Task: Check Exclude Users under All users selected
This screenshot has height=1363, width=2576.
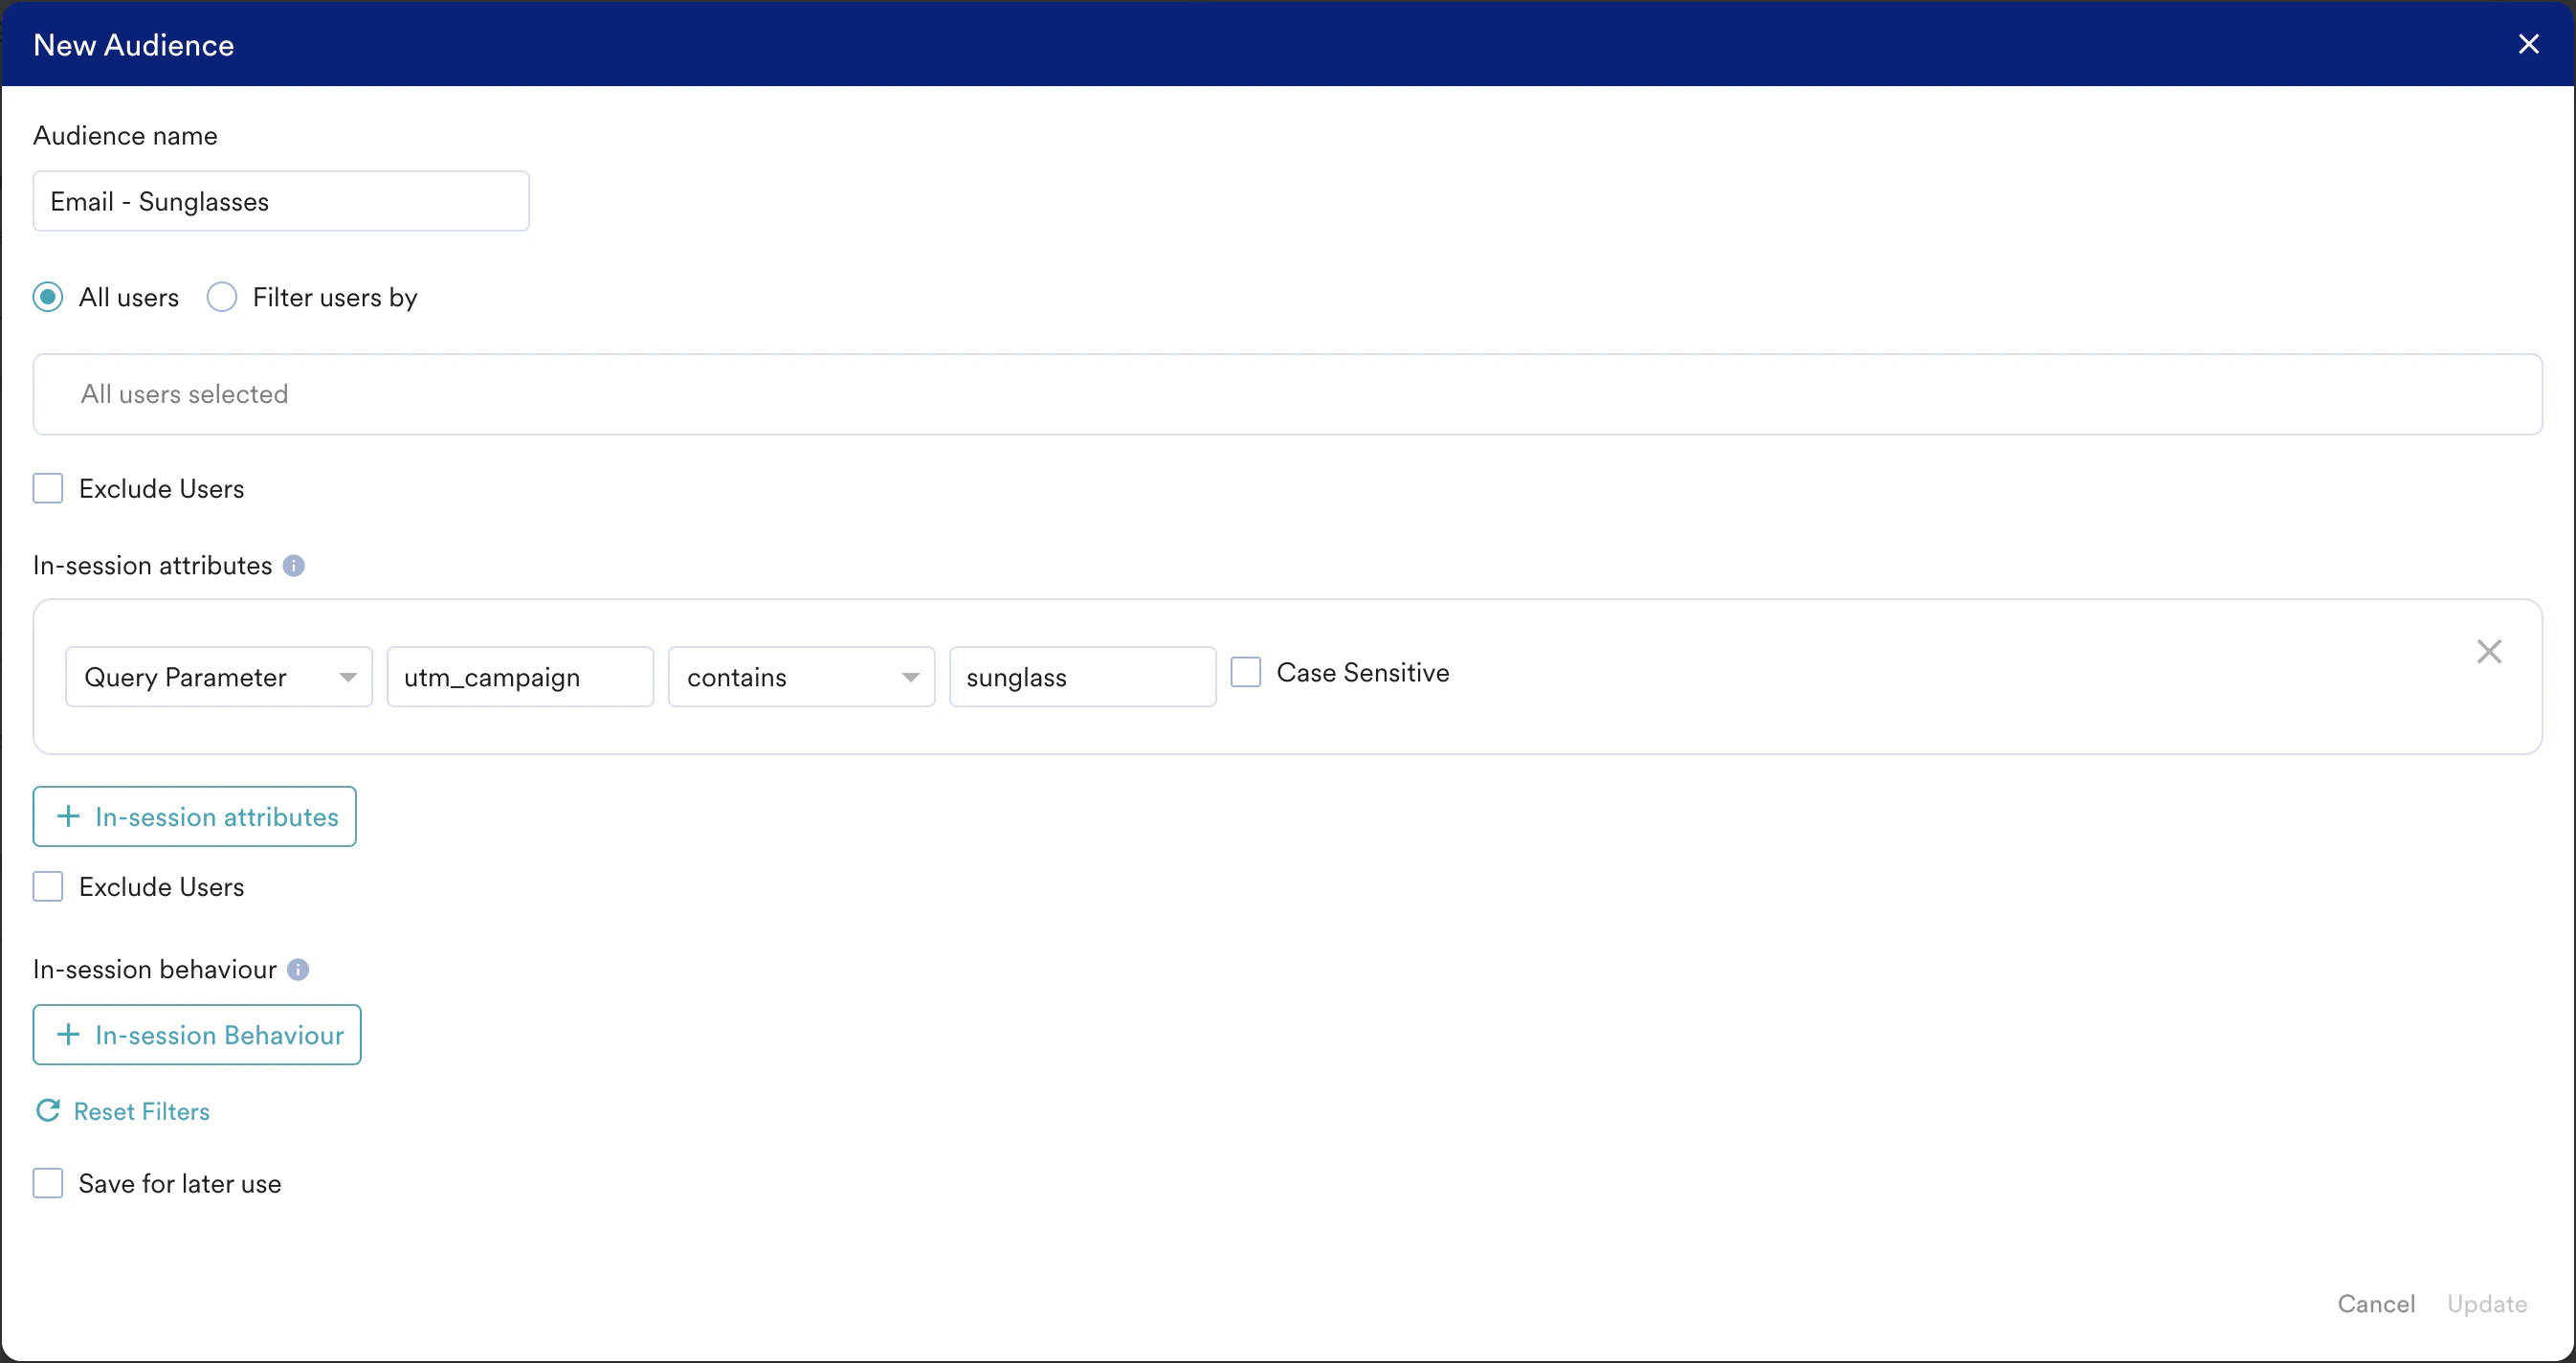Action: pyautogui.click(x=48, y=489)
